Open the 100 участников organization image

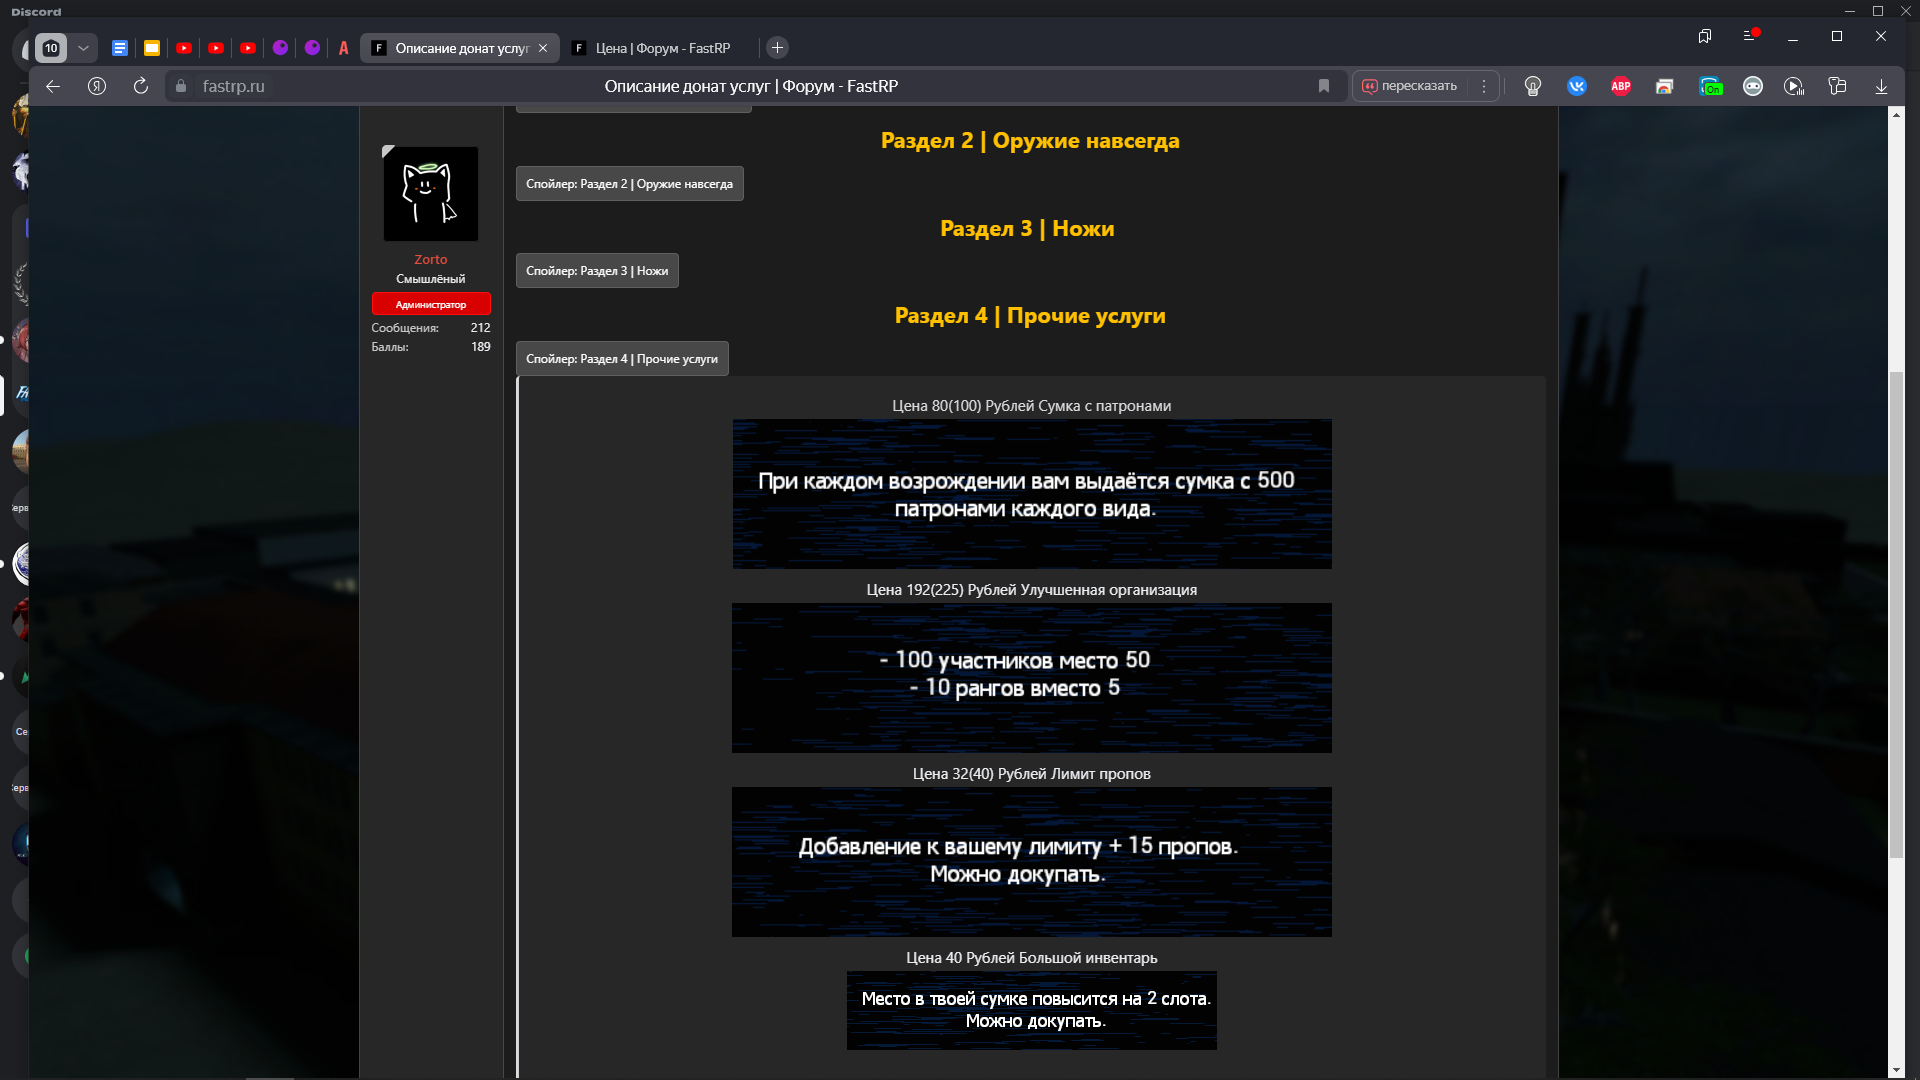pos(1032,678)
